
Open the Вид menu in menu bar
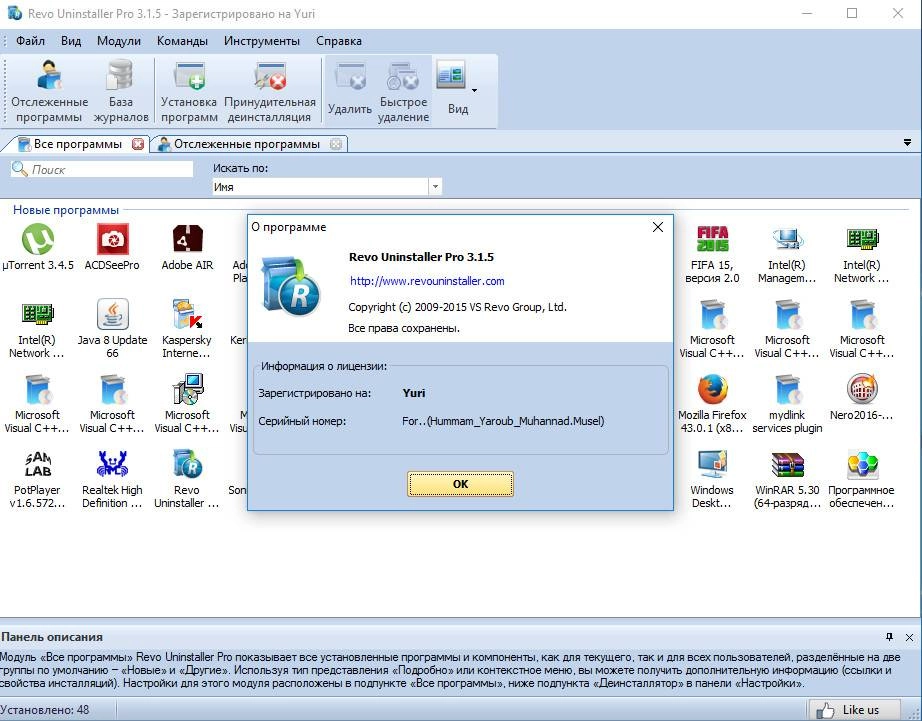pyautogui.click(x=71, y=41)
